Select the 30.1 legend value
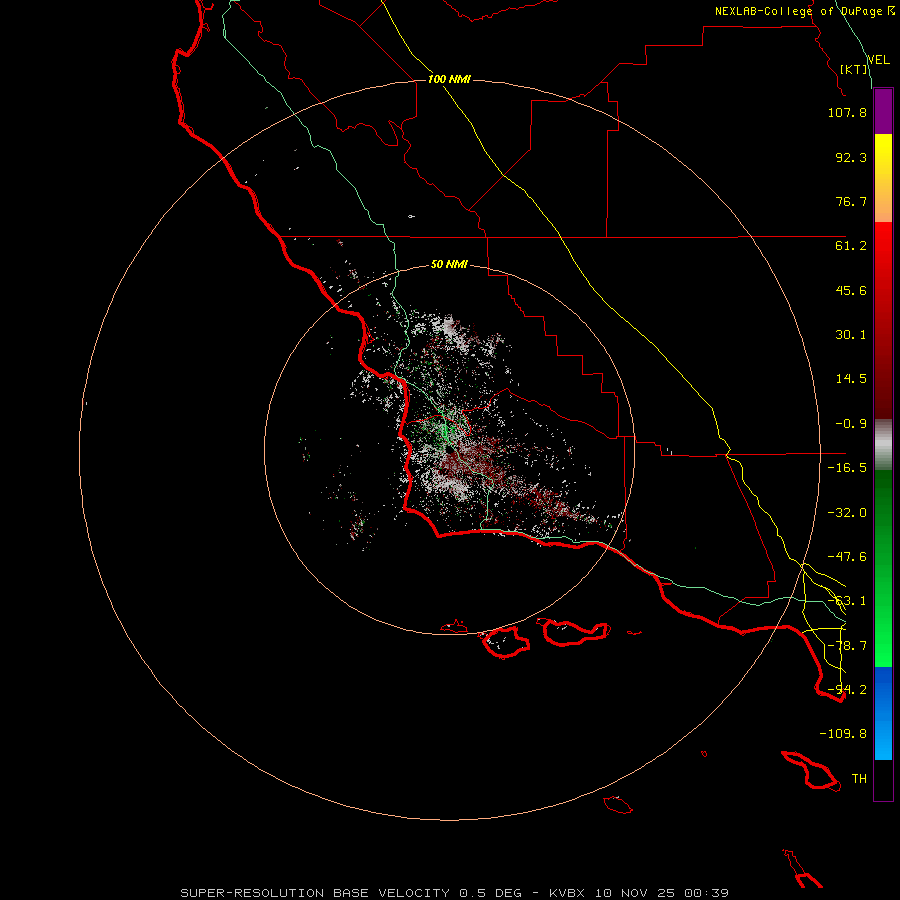 point(851,335)
